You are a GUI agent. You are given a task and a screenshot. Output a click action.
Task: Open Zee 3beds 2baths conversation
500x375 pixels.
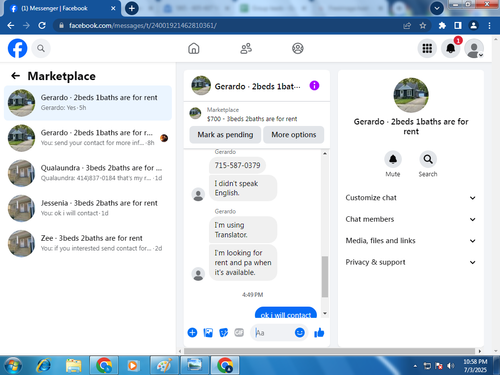[x=88, y=243]
